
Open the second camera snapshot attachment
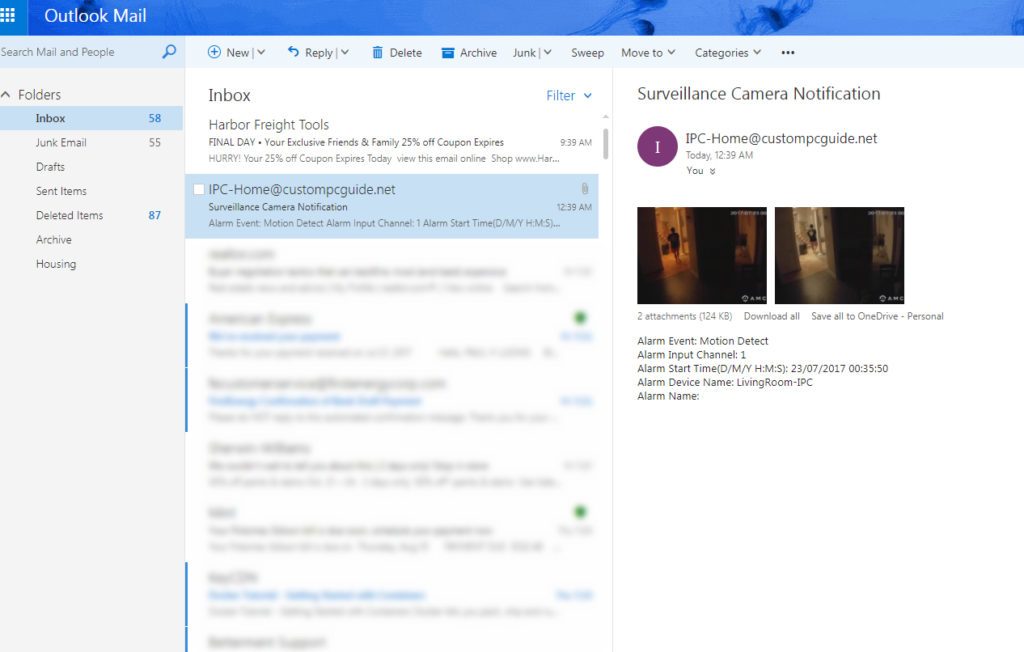click(x=839, y=255)
